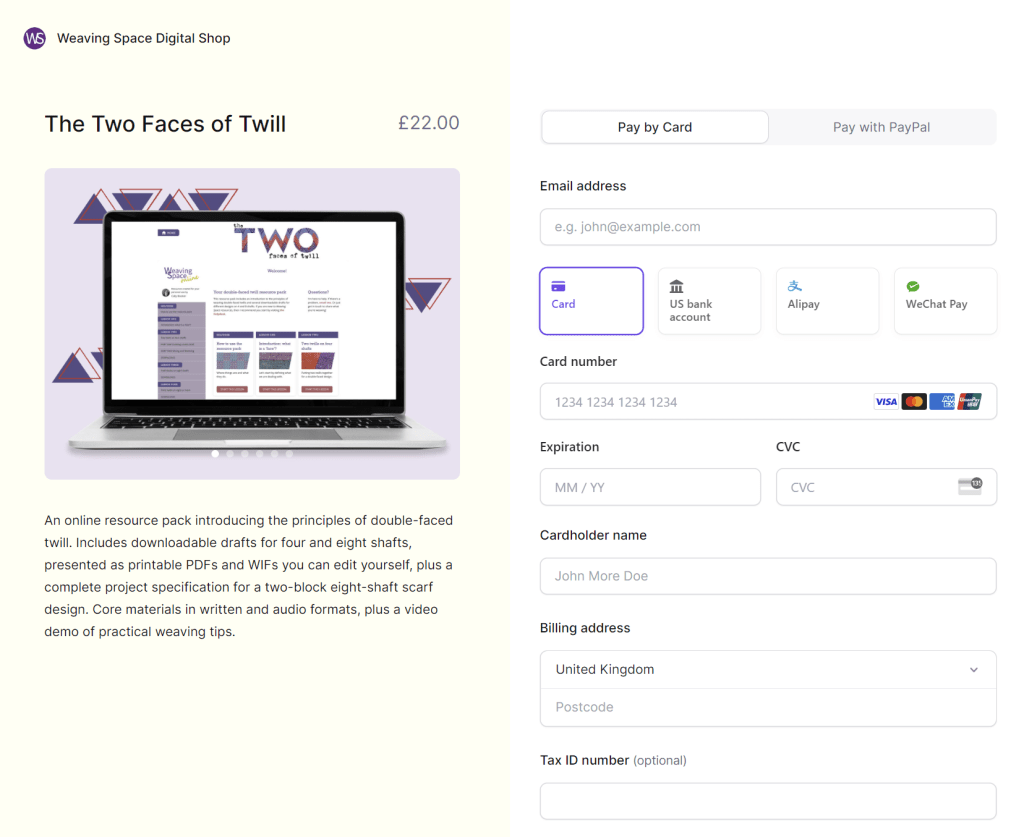Click the CVC card hint icon
This screenshot has width=1024, height=837.
point(969,487)
